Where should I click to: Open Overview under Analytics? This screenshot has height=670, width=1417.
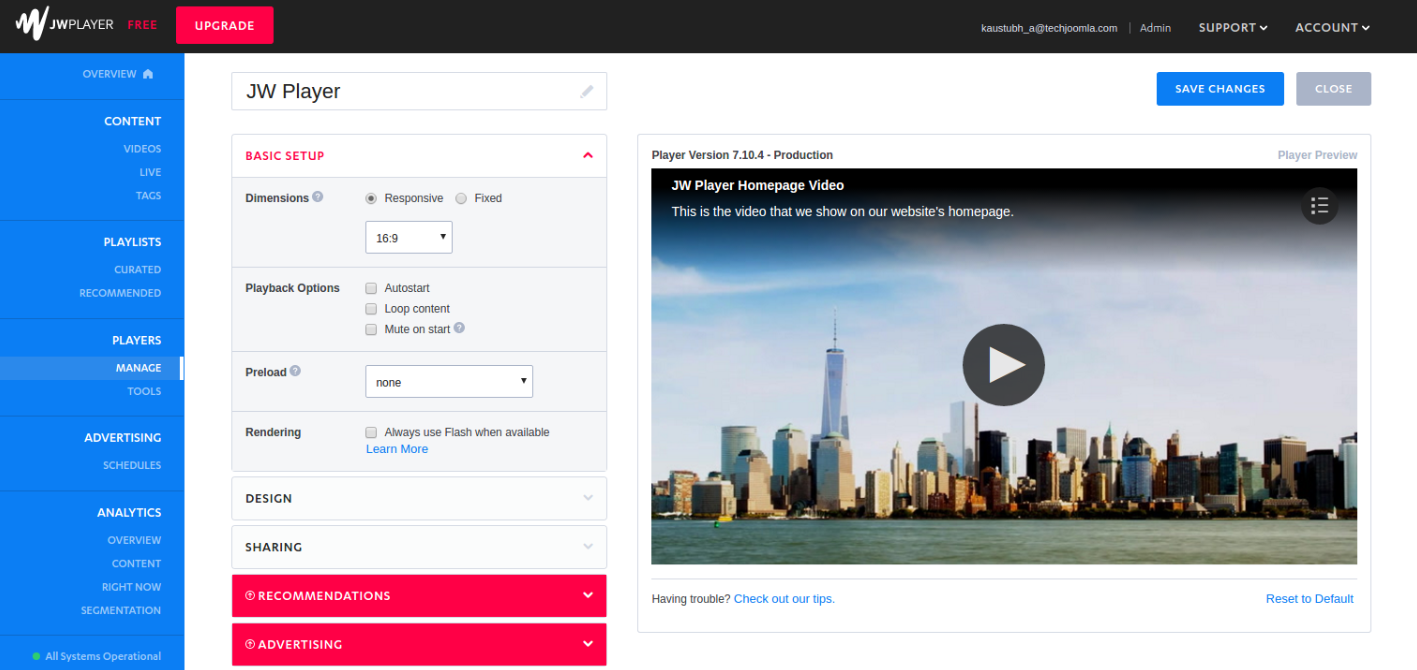(x=134, y=540)
